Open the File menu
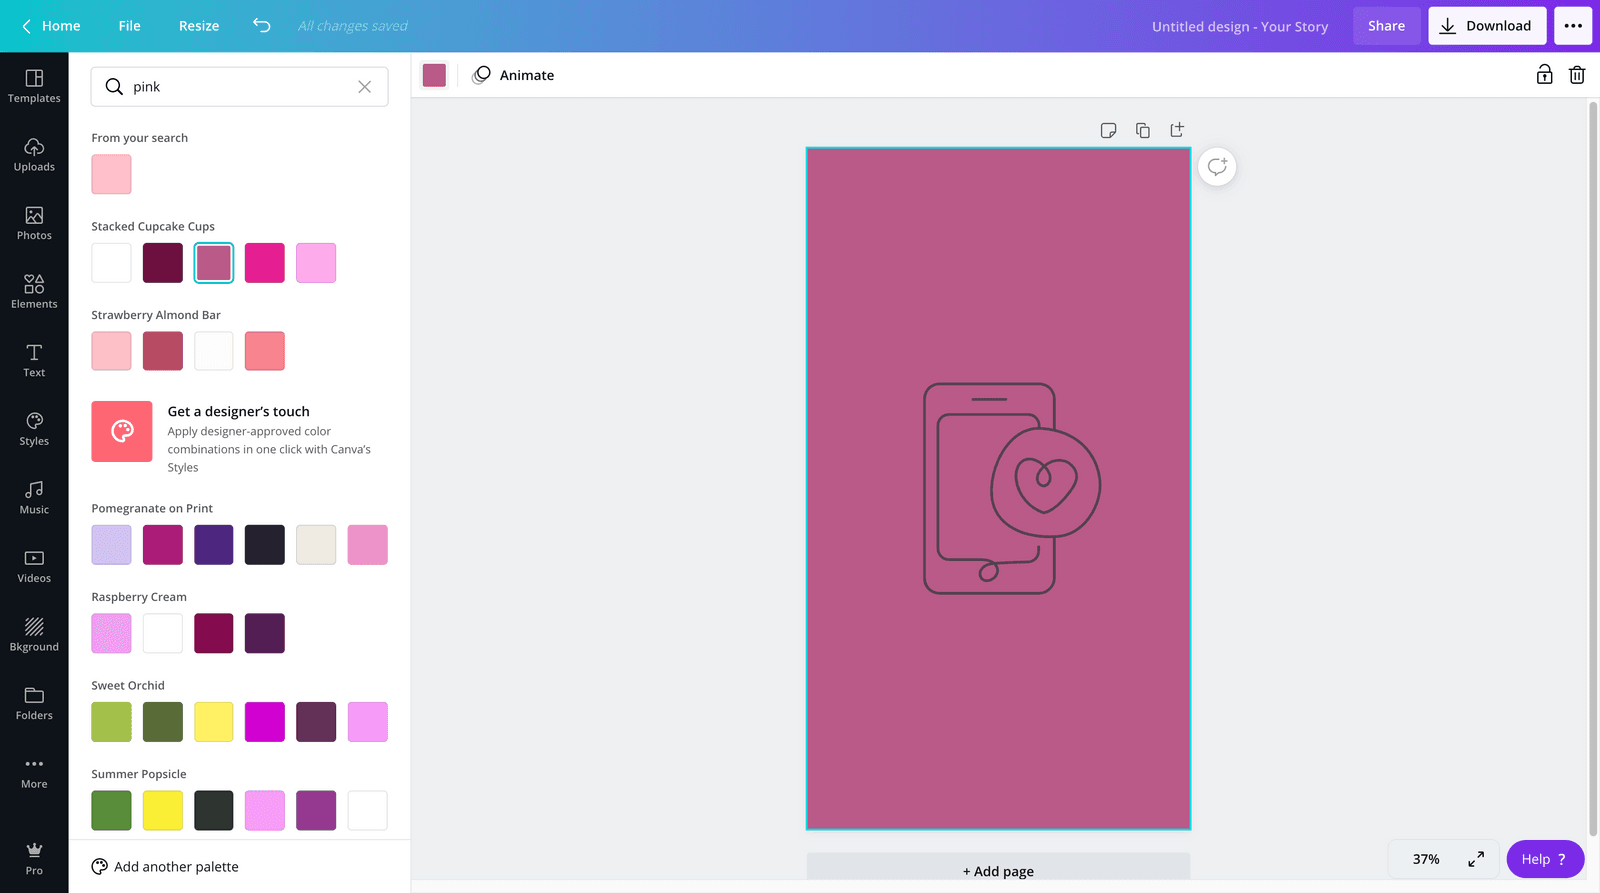 tap(129, 26)
